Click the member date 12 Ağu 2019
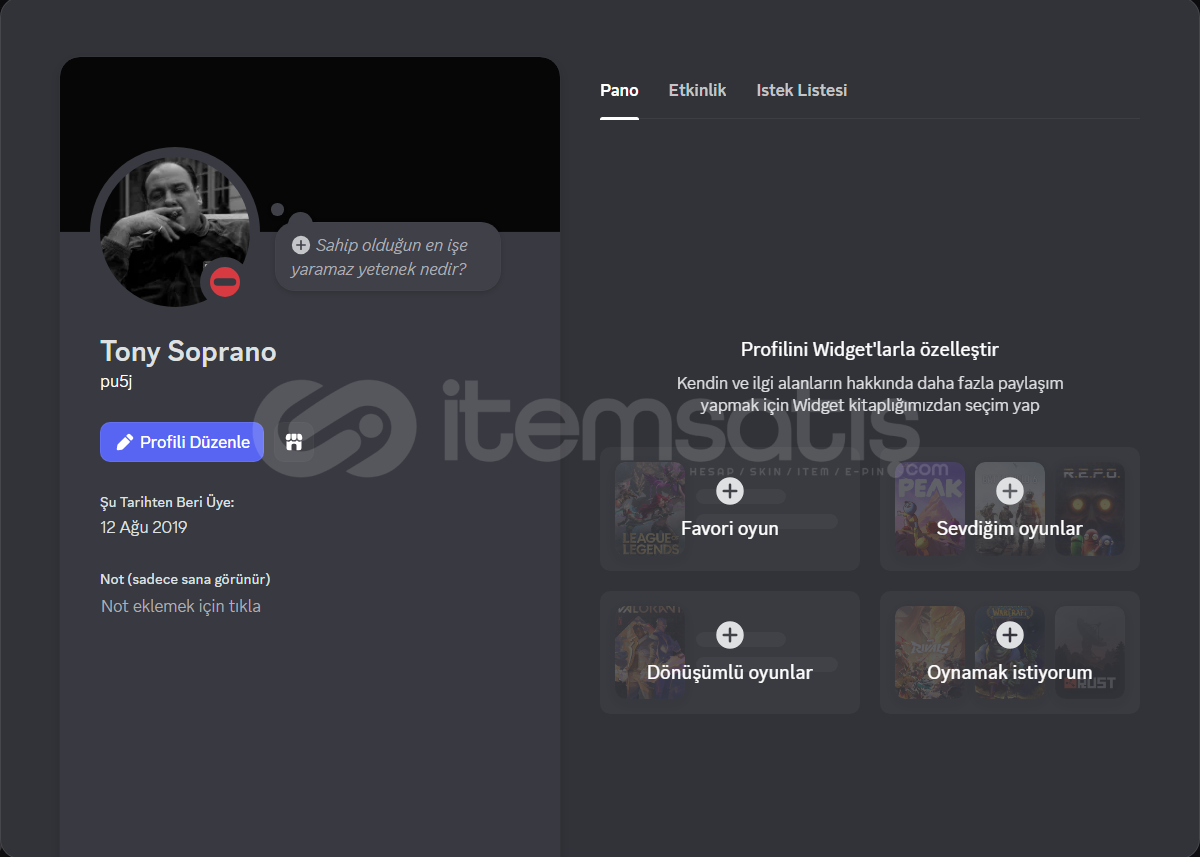The image size is (1200, 857). [x=144, y=527]
